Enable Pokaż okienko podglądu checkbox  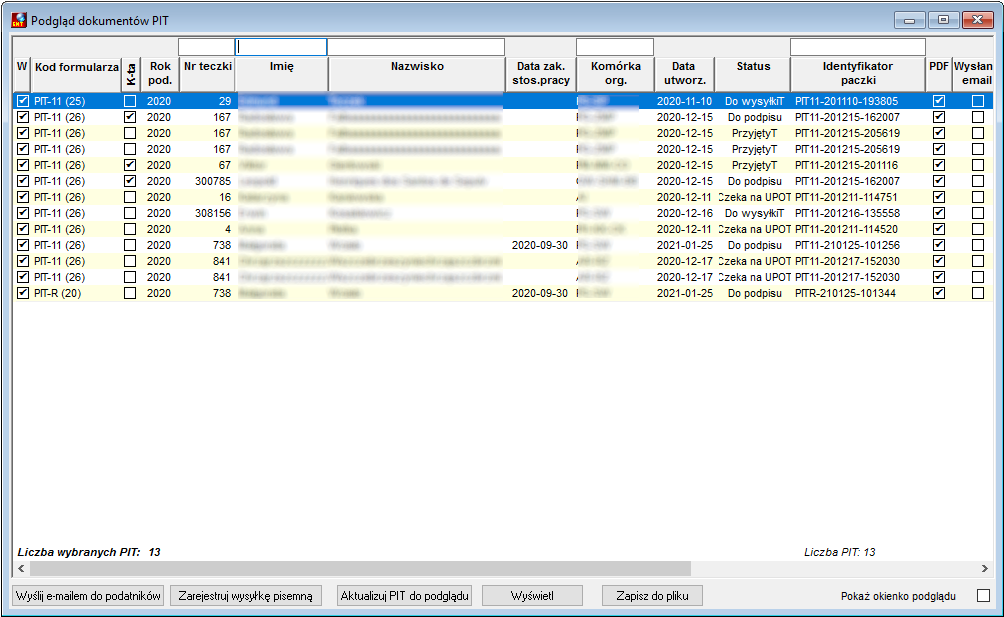click(x=984, y=596)
